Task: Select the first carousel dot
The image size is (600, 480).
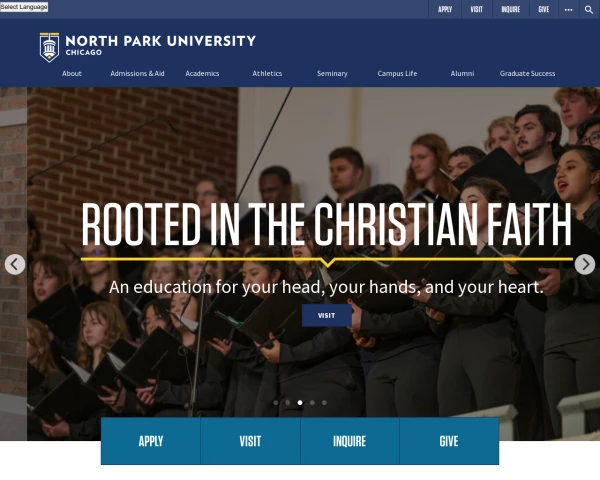Action: coord(276,403)
